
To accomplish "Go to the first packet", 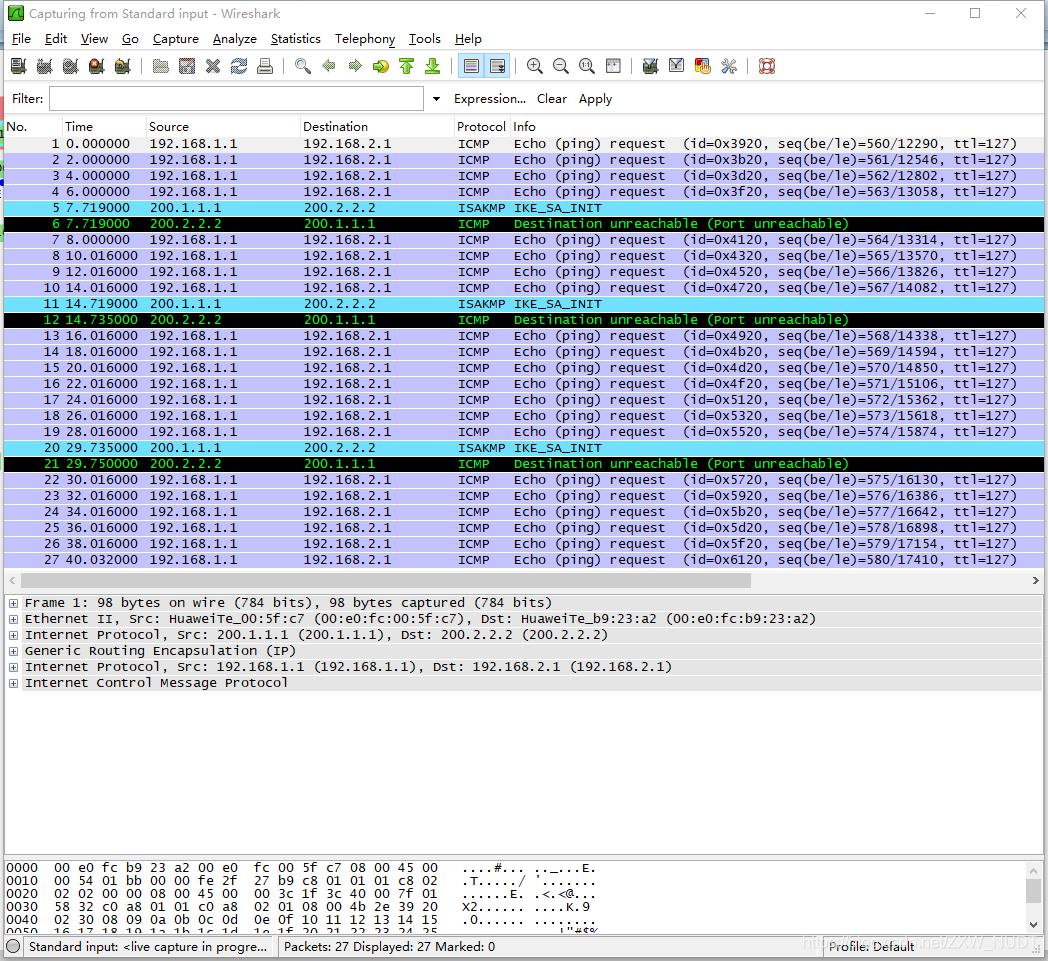I will pos(406,66).
